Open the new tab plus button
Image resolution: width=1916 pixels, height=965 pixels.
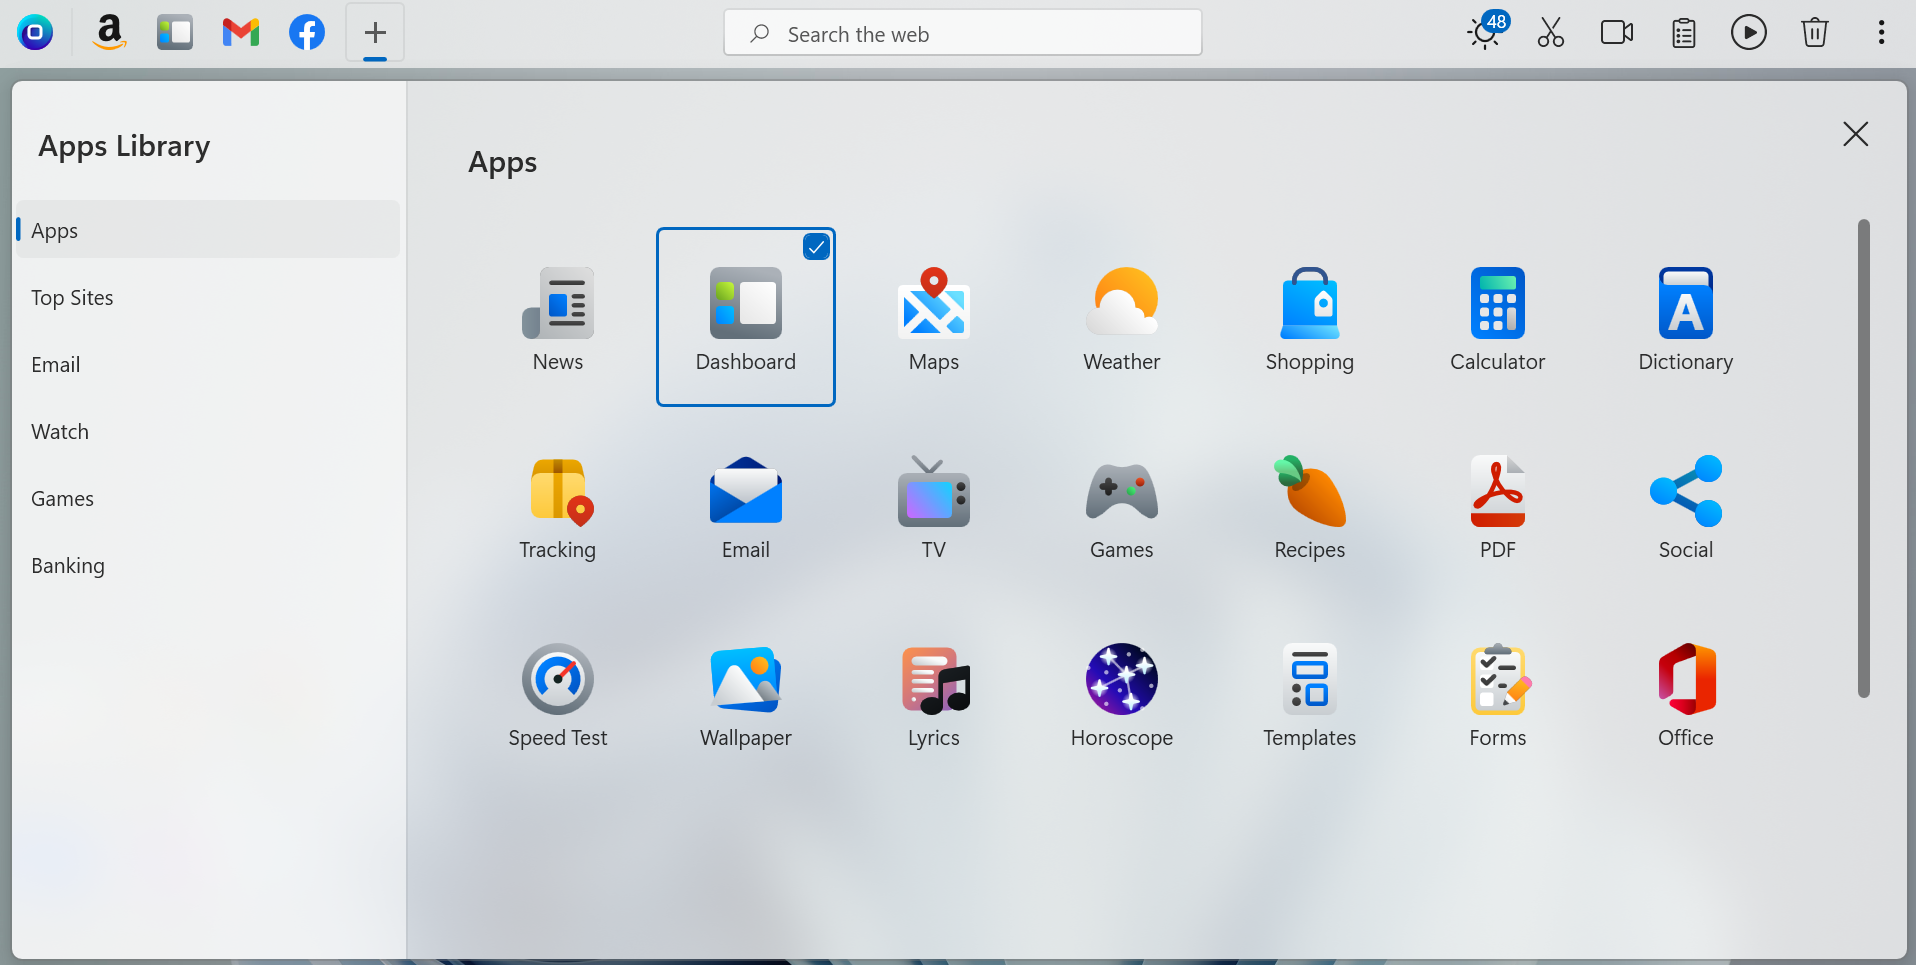374,32
